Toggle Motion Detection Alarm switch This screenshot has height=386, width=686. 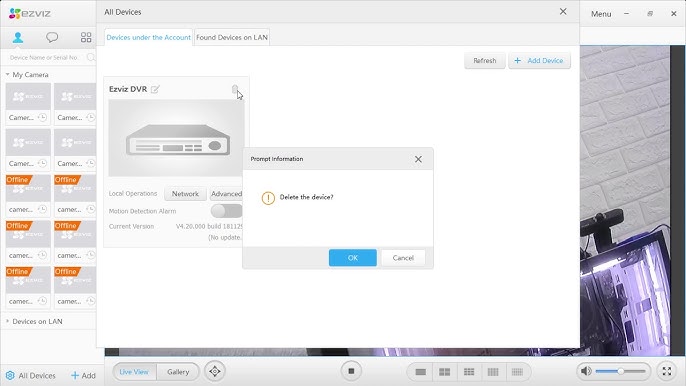coord(226,211)
